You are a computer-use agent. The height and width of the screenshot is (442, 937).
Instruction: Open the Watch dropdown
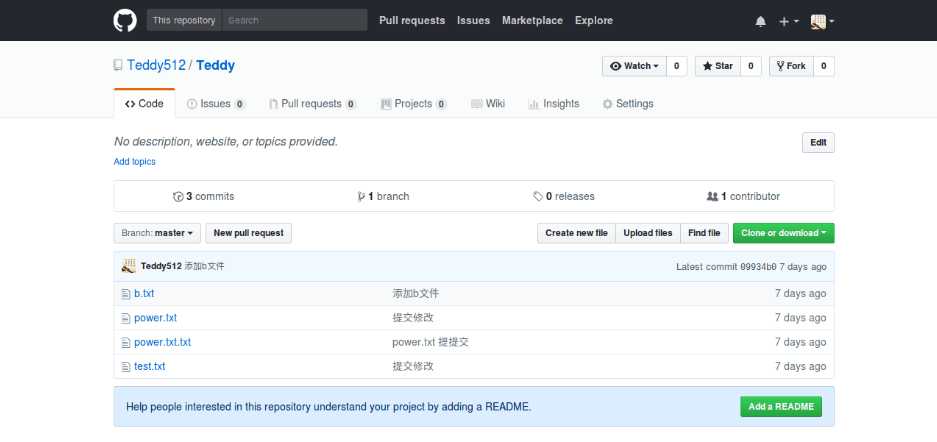tap(634, 66)
